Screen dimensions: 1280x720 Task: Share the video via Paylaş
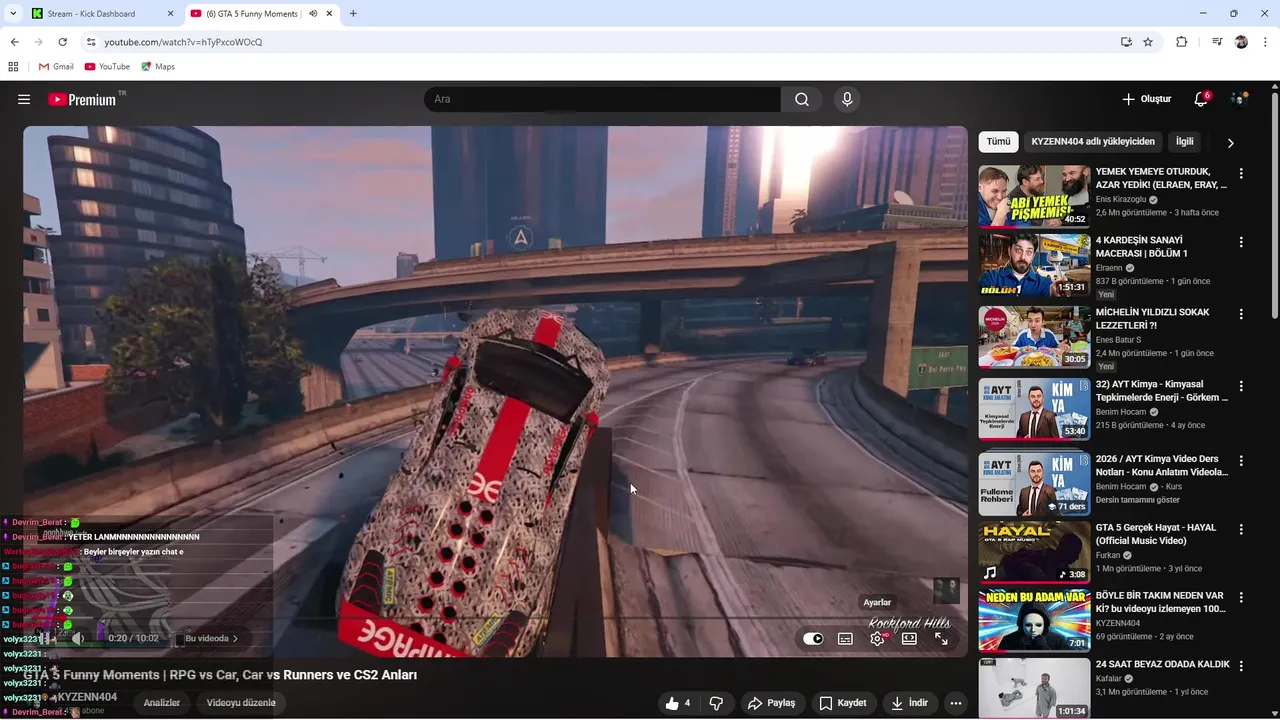pyautogui.click(x=772, y=703)
